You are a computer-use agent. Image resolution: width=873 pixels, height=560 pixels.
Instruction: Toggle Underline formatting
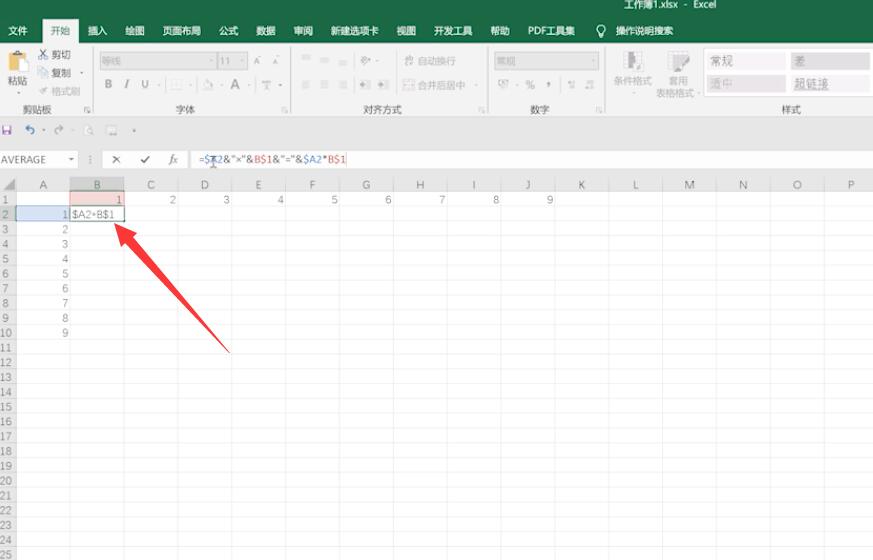coord(145,84)
